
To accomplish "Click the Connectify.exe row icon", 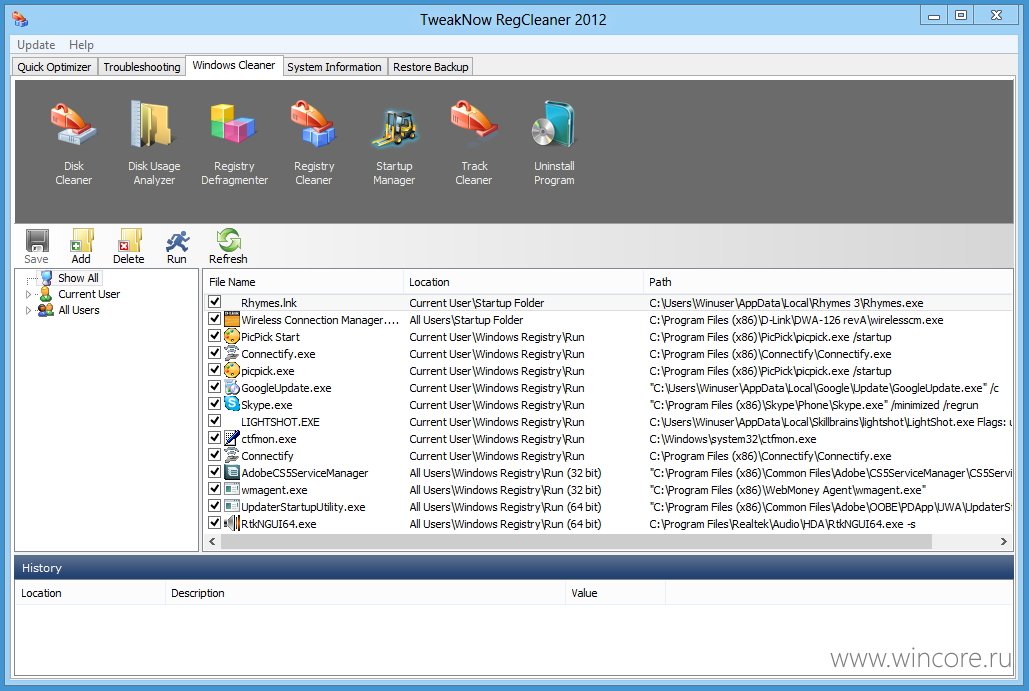I will coord(232,353).
